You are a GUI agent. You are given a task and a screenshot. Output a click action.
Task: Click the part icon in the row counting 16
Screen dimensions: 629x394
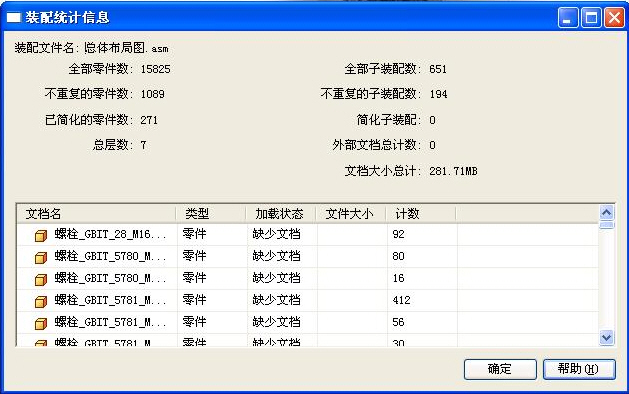point(41,279)
